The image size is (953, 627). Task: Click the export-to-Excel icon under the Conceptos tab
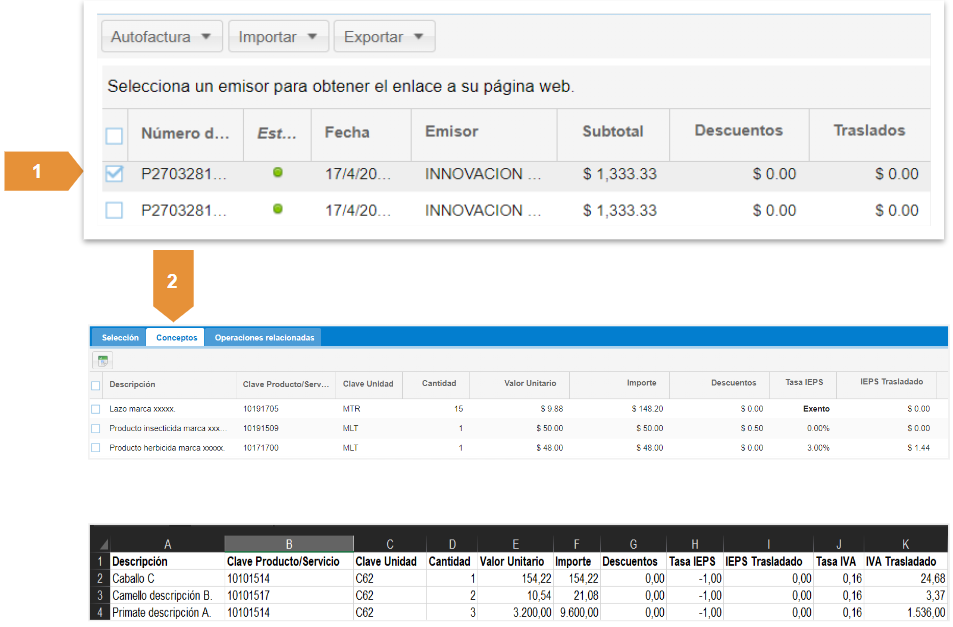(103, 360)
